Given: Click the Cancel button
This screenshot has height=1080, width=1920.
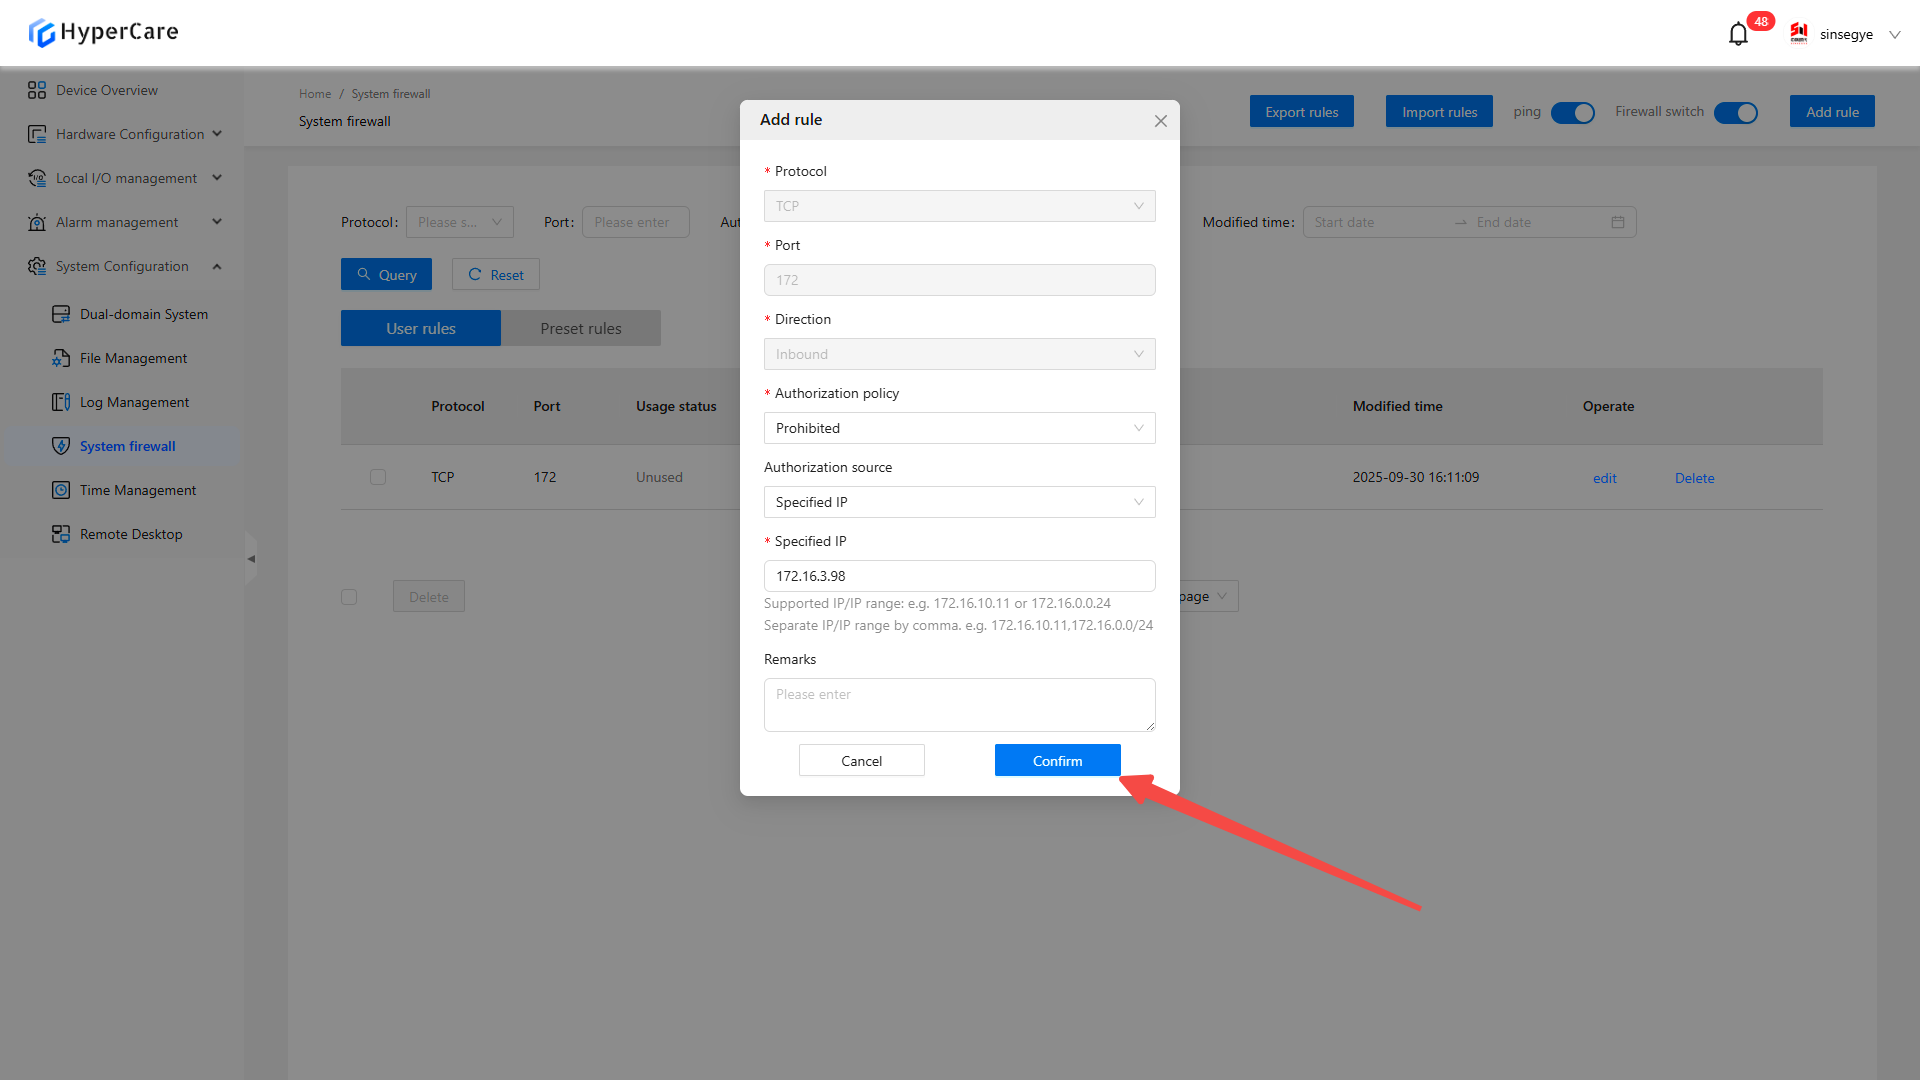Looking at the screenshot, I should [x=861, y=761].
